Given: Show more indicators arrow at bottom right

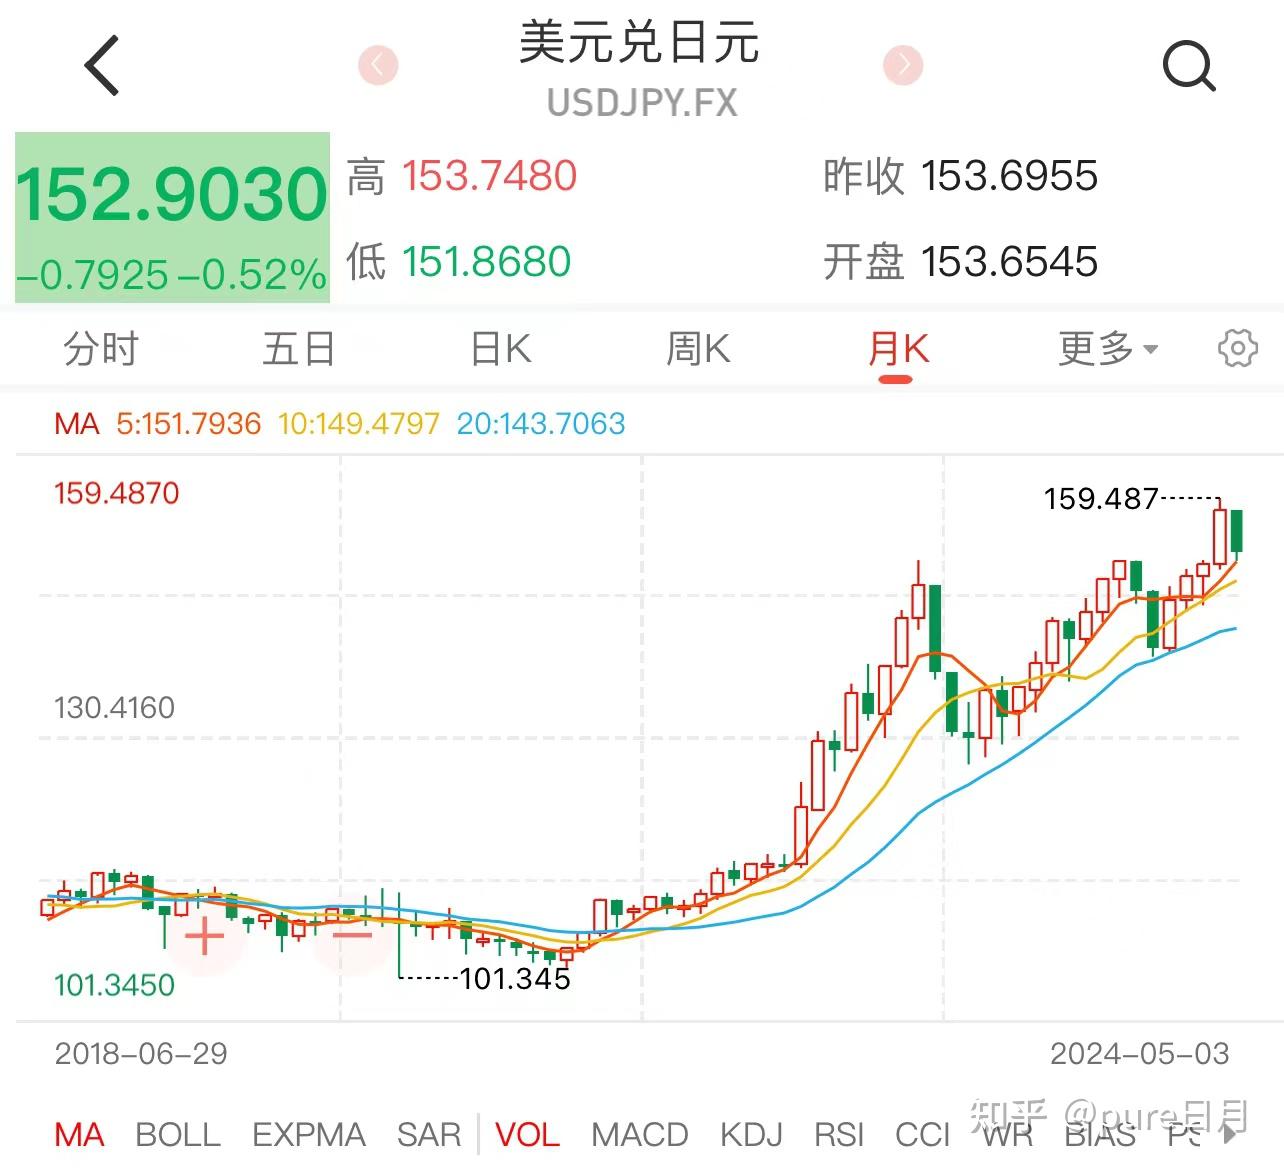Looking at the screenshot, I should [x=1230, y=1134].
